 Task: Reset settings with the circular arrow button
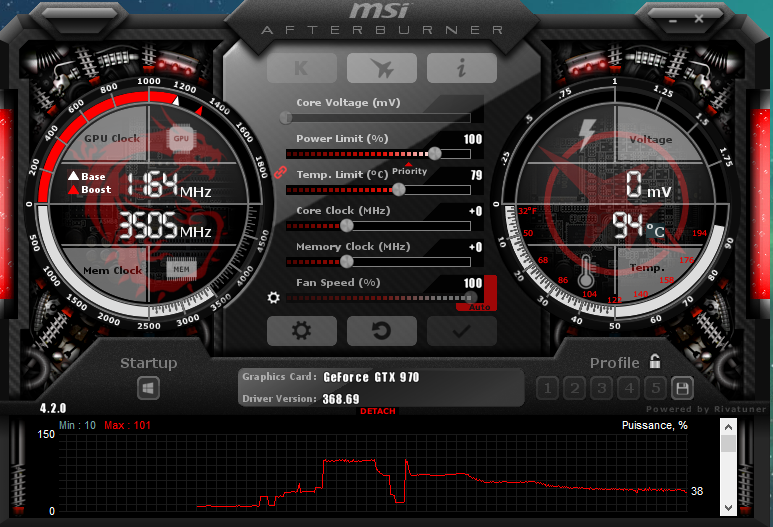coord(382,330)
